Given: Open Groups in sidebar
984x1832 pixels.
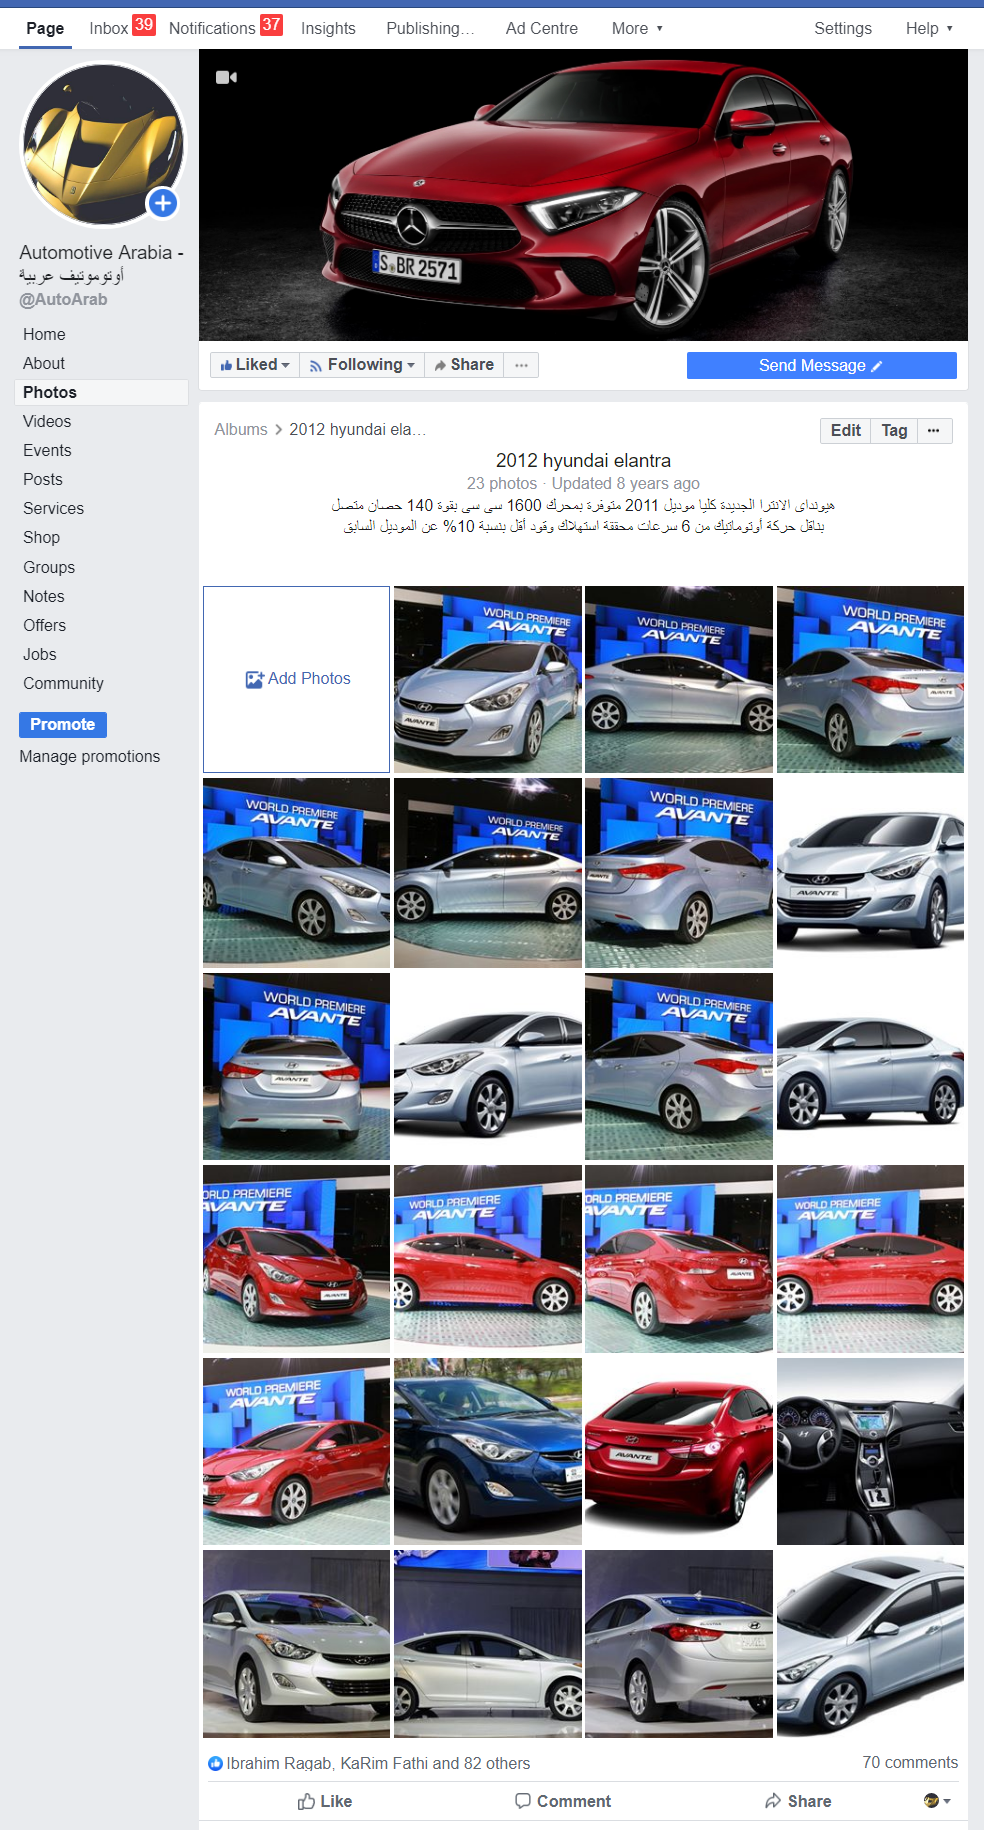Looking at the screenshot, I should point(49,567).
